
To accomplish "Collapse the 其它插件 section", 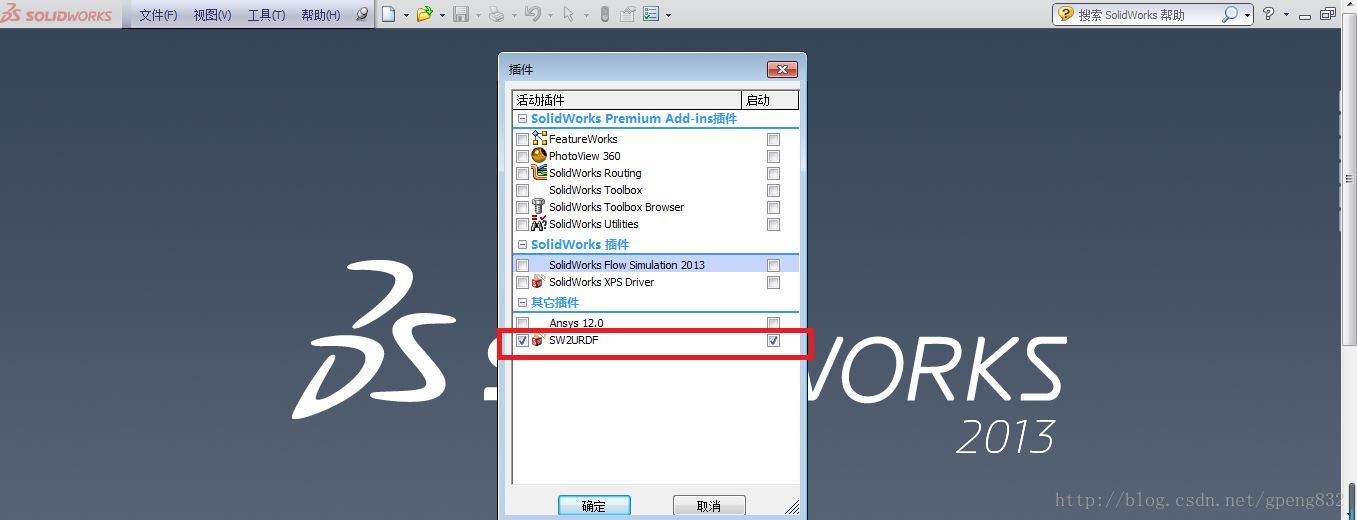I will [x=522, y=302].
